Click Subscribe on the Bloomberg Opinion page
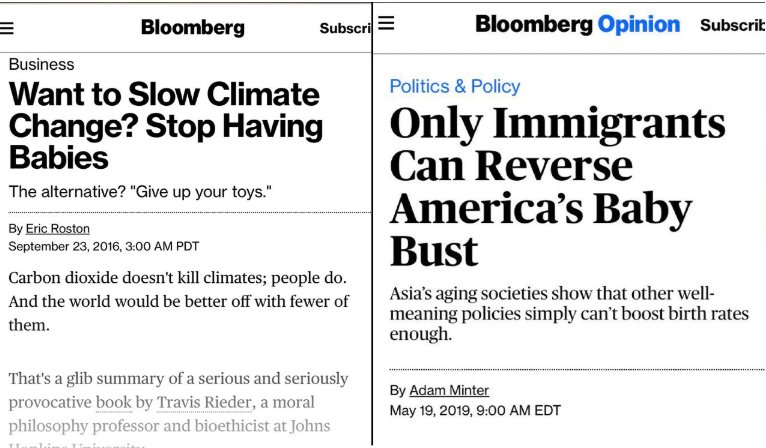Screen dimensions: 766x448 pyautogui.click(x=732, y=25)
